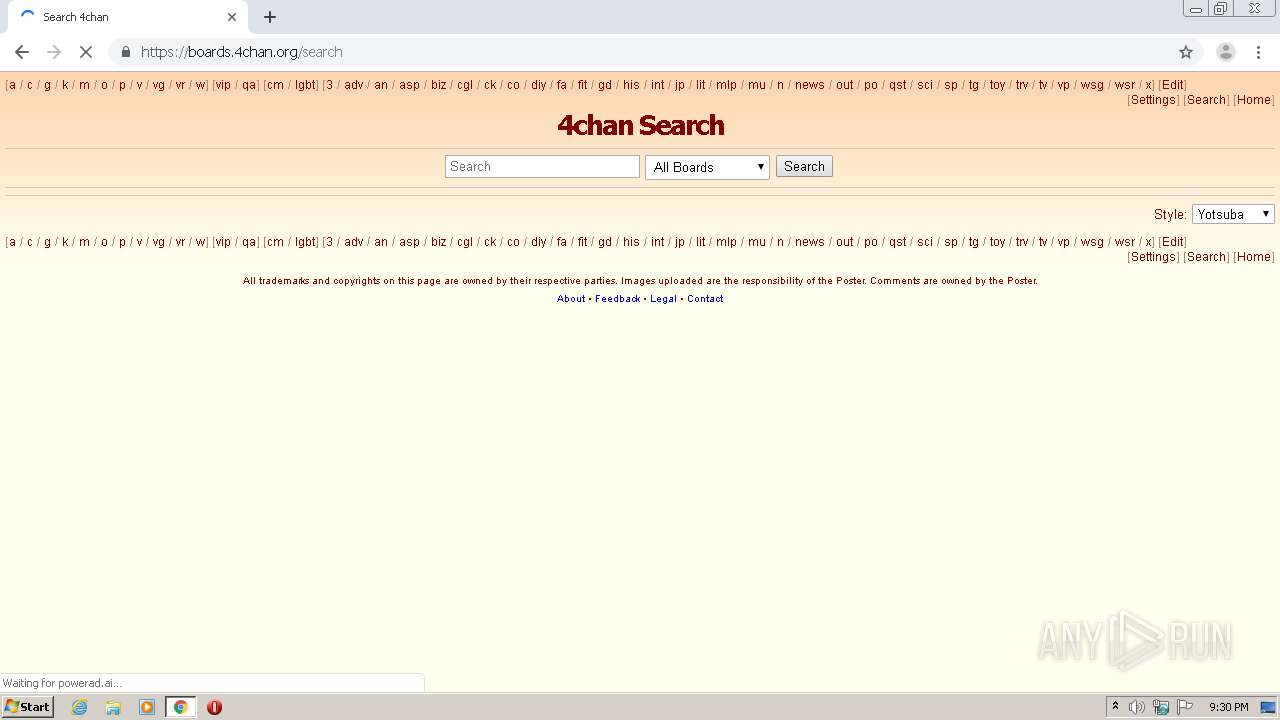1280x720 pixels.
Task: Open the /lgbt/ board in the top nav
Action: (304, 85)
